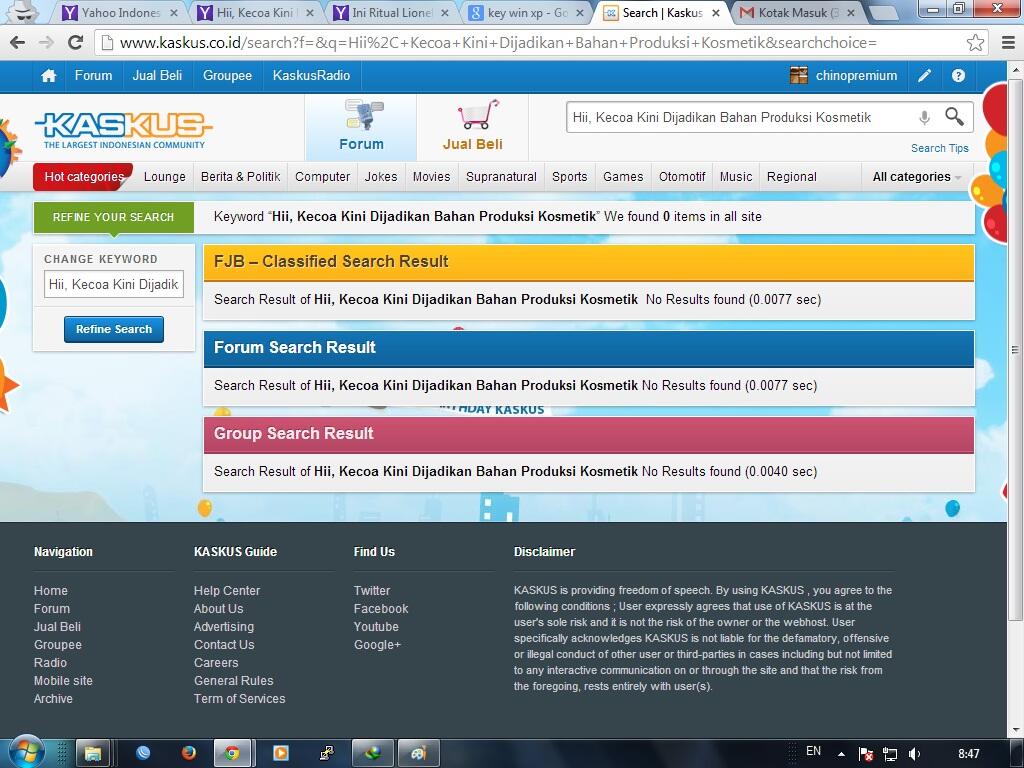
Task: Expand the All categories dropdown
Action: coord(917,177)
